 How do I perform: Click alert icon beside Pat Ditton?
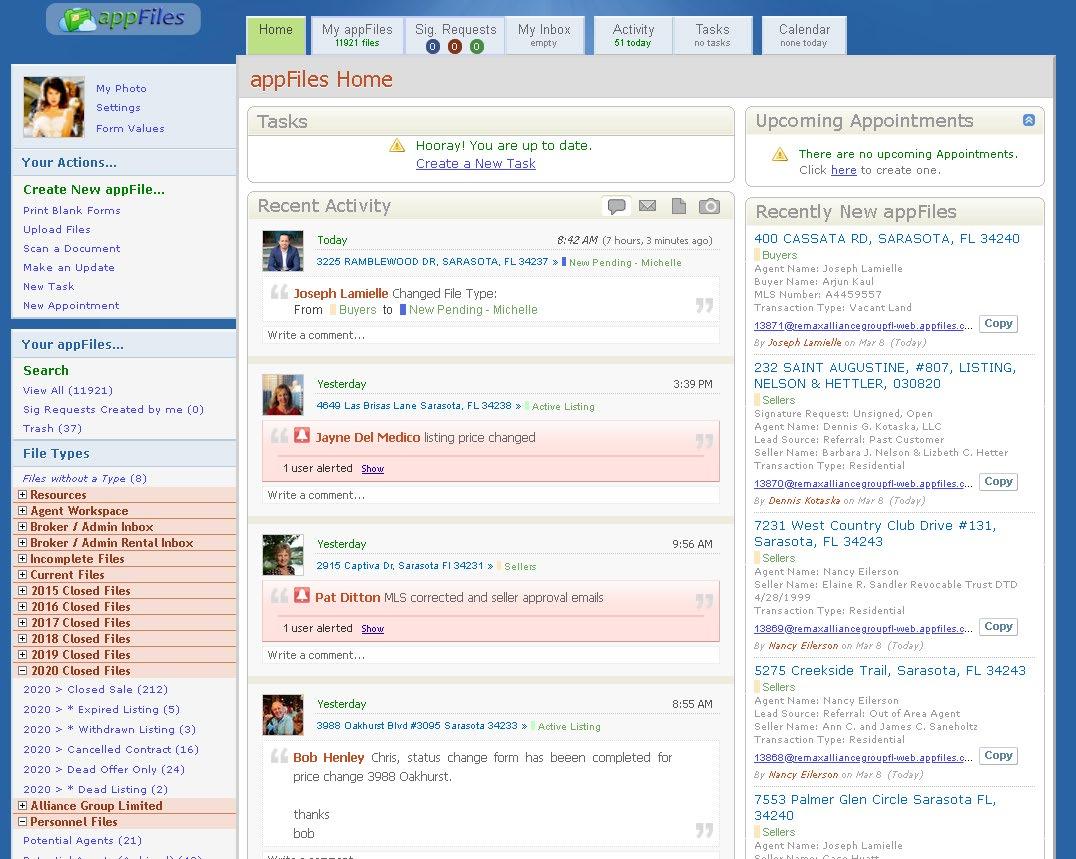pyautogui.click(x=302, y=595)
